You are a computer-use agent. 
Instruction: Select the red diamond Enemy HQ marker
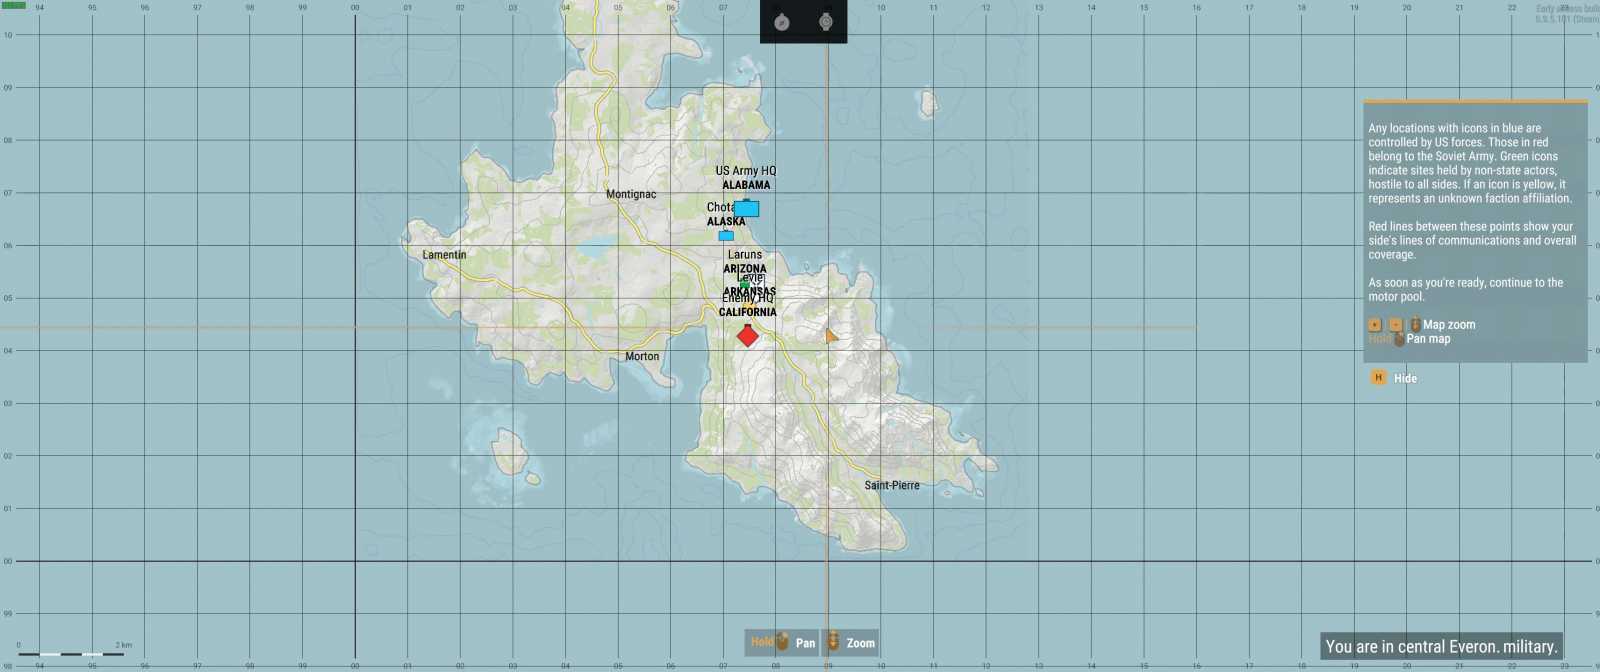[x=747, y=336]
